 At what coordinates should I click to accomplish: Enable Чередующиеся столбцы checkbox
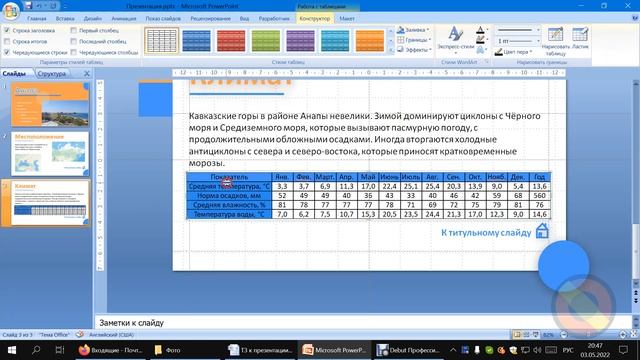coord(73,52)
